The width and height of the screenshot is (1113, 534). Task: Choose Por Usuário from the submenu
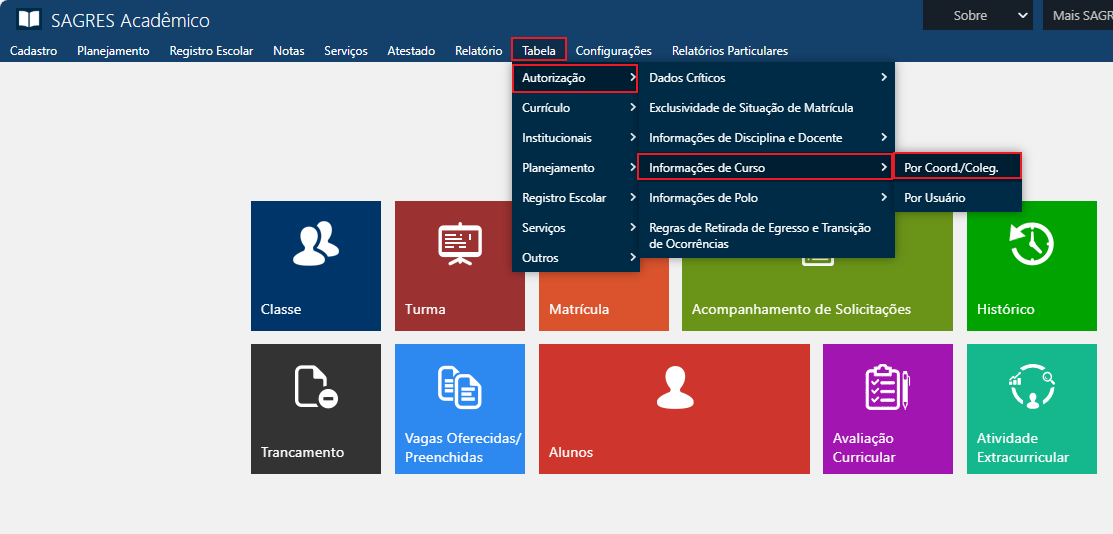[956, 198]
